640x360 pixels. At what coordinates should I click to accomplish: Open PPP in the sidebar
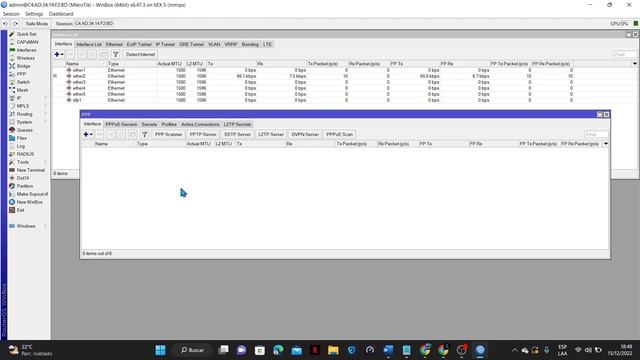pyautogui.click(x=21, y=74)
